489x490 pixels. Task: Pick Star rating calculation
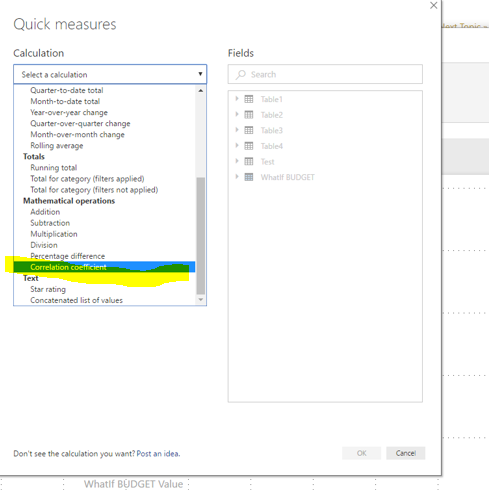(48, 289)
